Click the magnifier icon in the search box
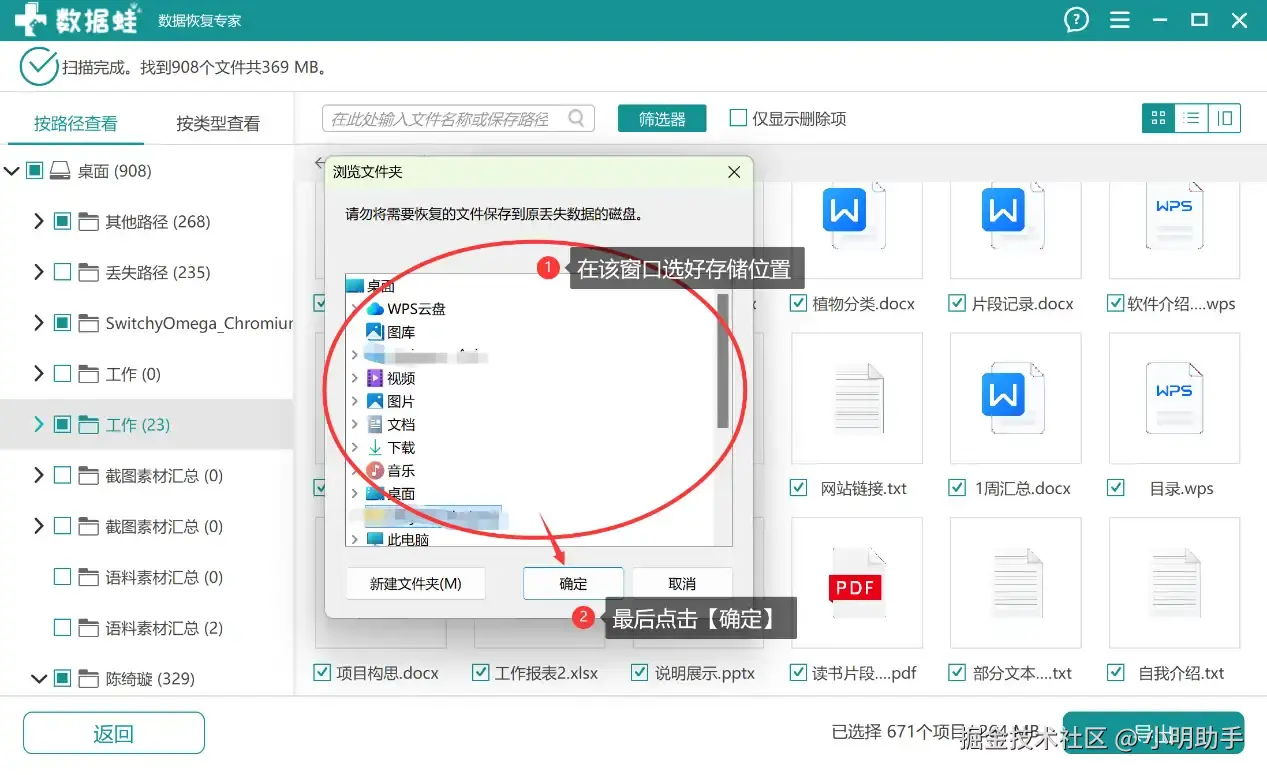 click(x=577, y=118)
